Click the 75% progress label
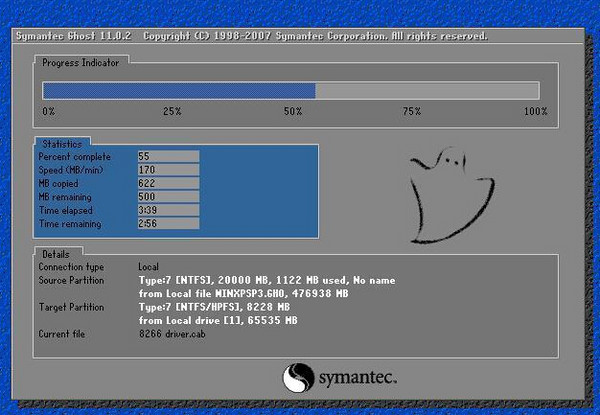600x415 pixels. [412, 111]
